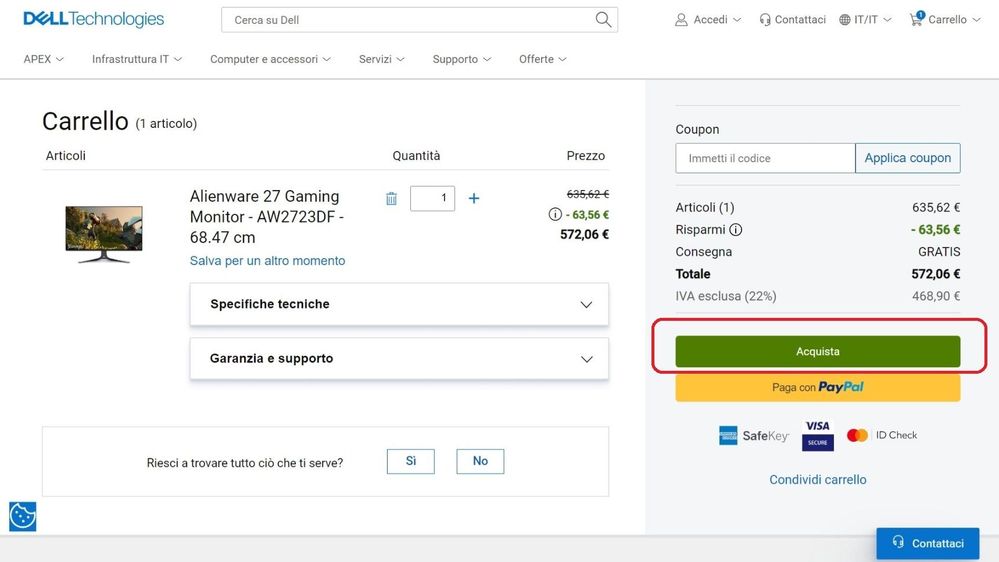Delete the monitor with the trash icon
Viewport: 999px width, 562px height.
pyautogui.click(x=391, y=198)
